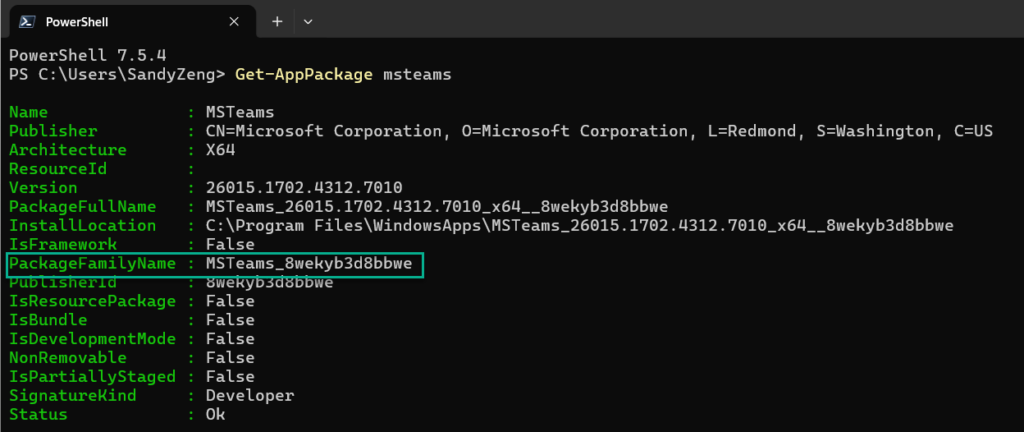Click the msteams command argument
The height and width of the screenshot is (432, 1024).
coord(416,75)
